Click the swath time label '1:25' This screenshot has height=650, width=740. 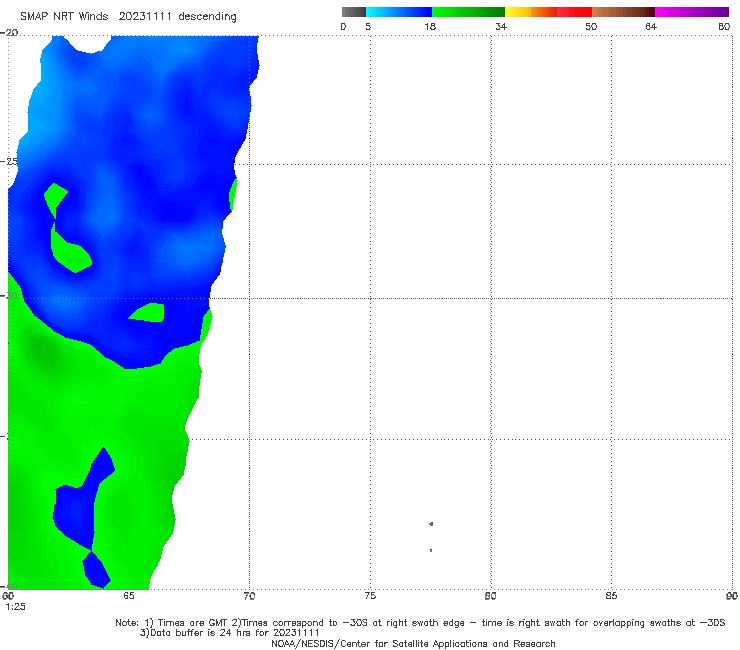pos(16,607)
